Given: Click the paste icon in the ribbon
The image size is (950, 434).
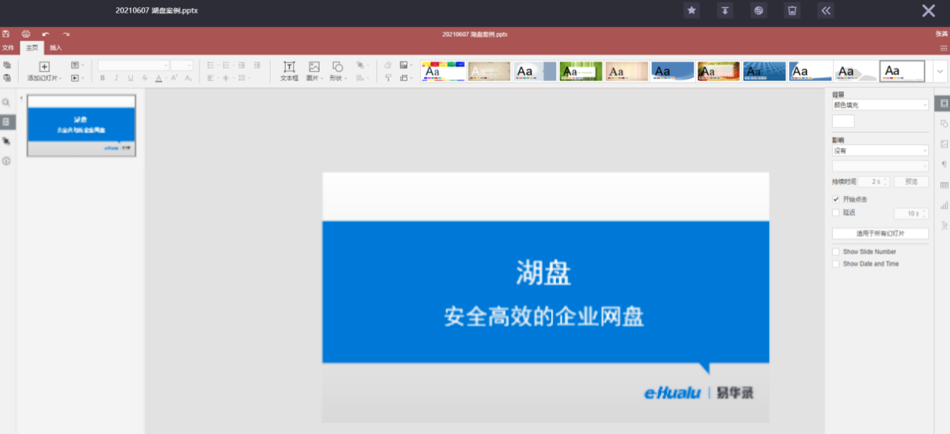Looking at the screenshot, I should coord(7,78).
